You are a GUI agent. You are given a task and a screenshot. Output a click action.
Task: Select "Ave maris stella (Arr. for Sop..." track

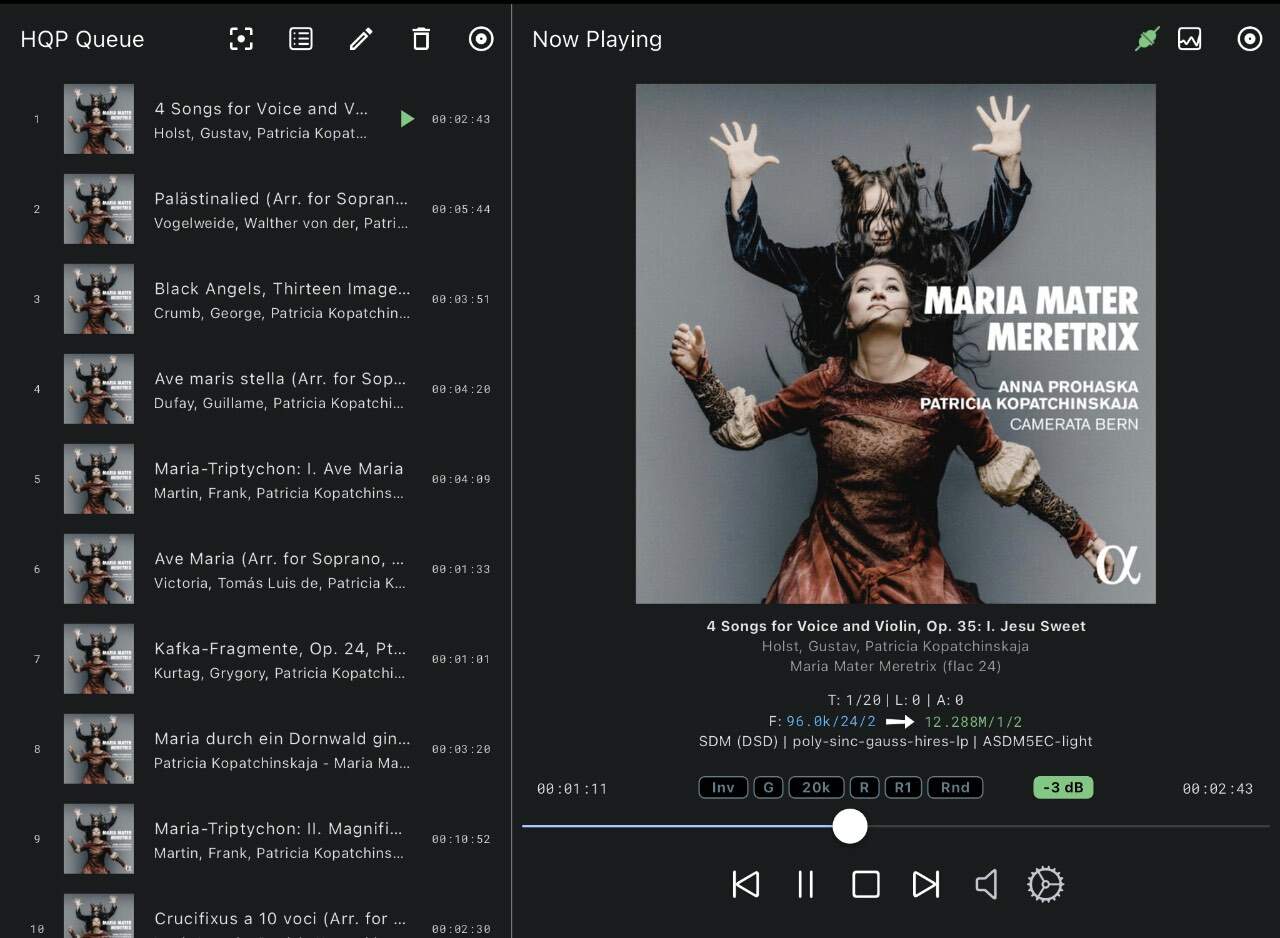coord(280,379)
